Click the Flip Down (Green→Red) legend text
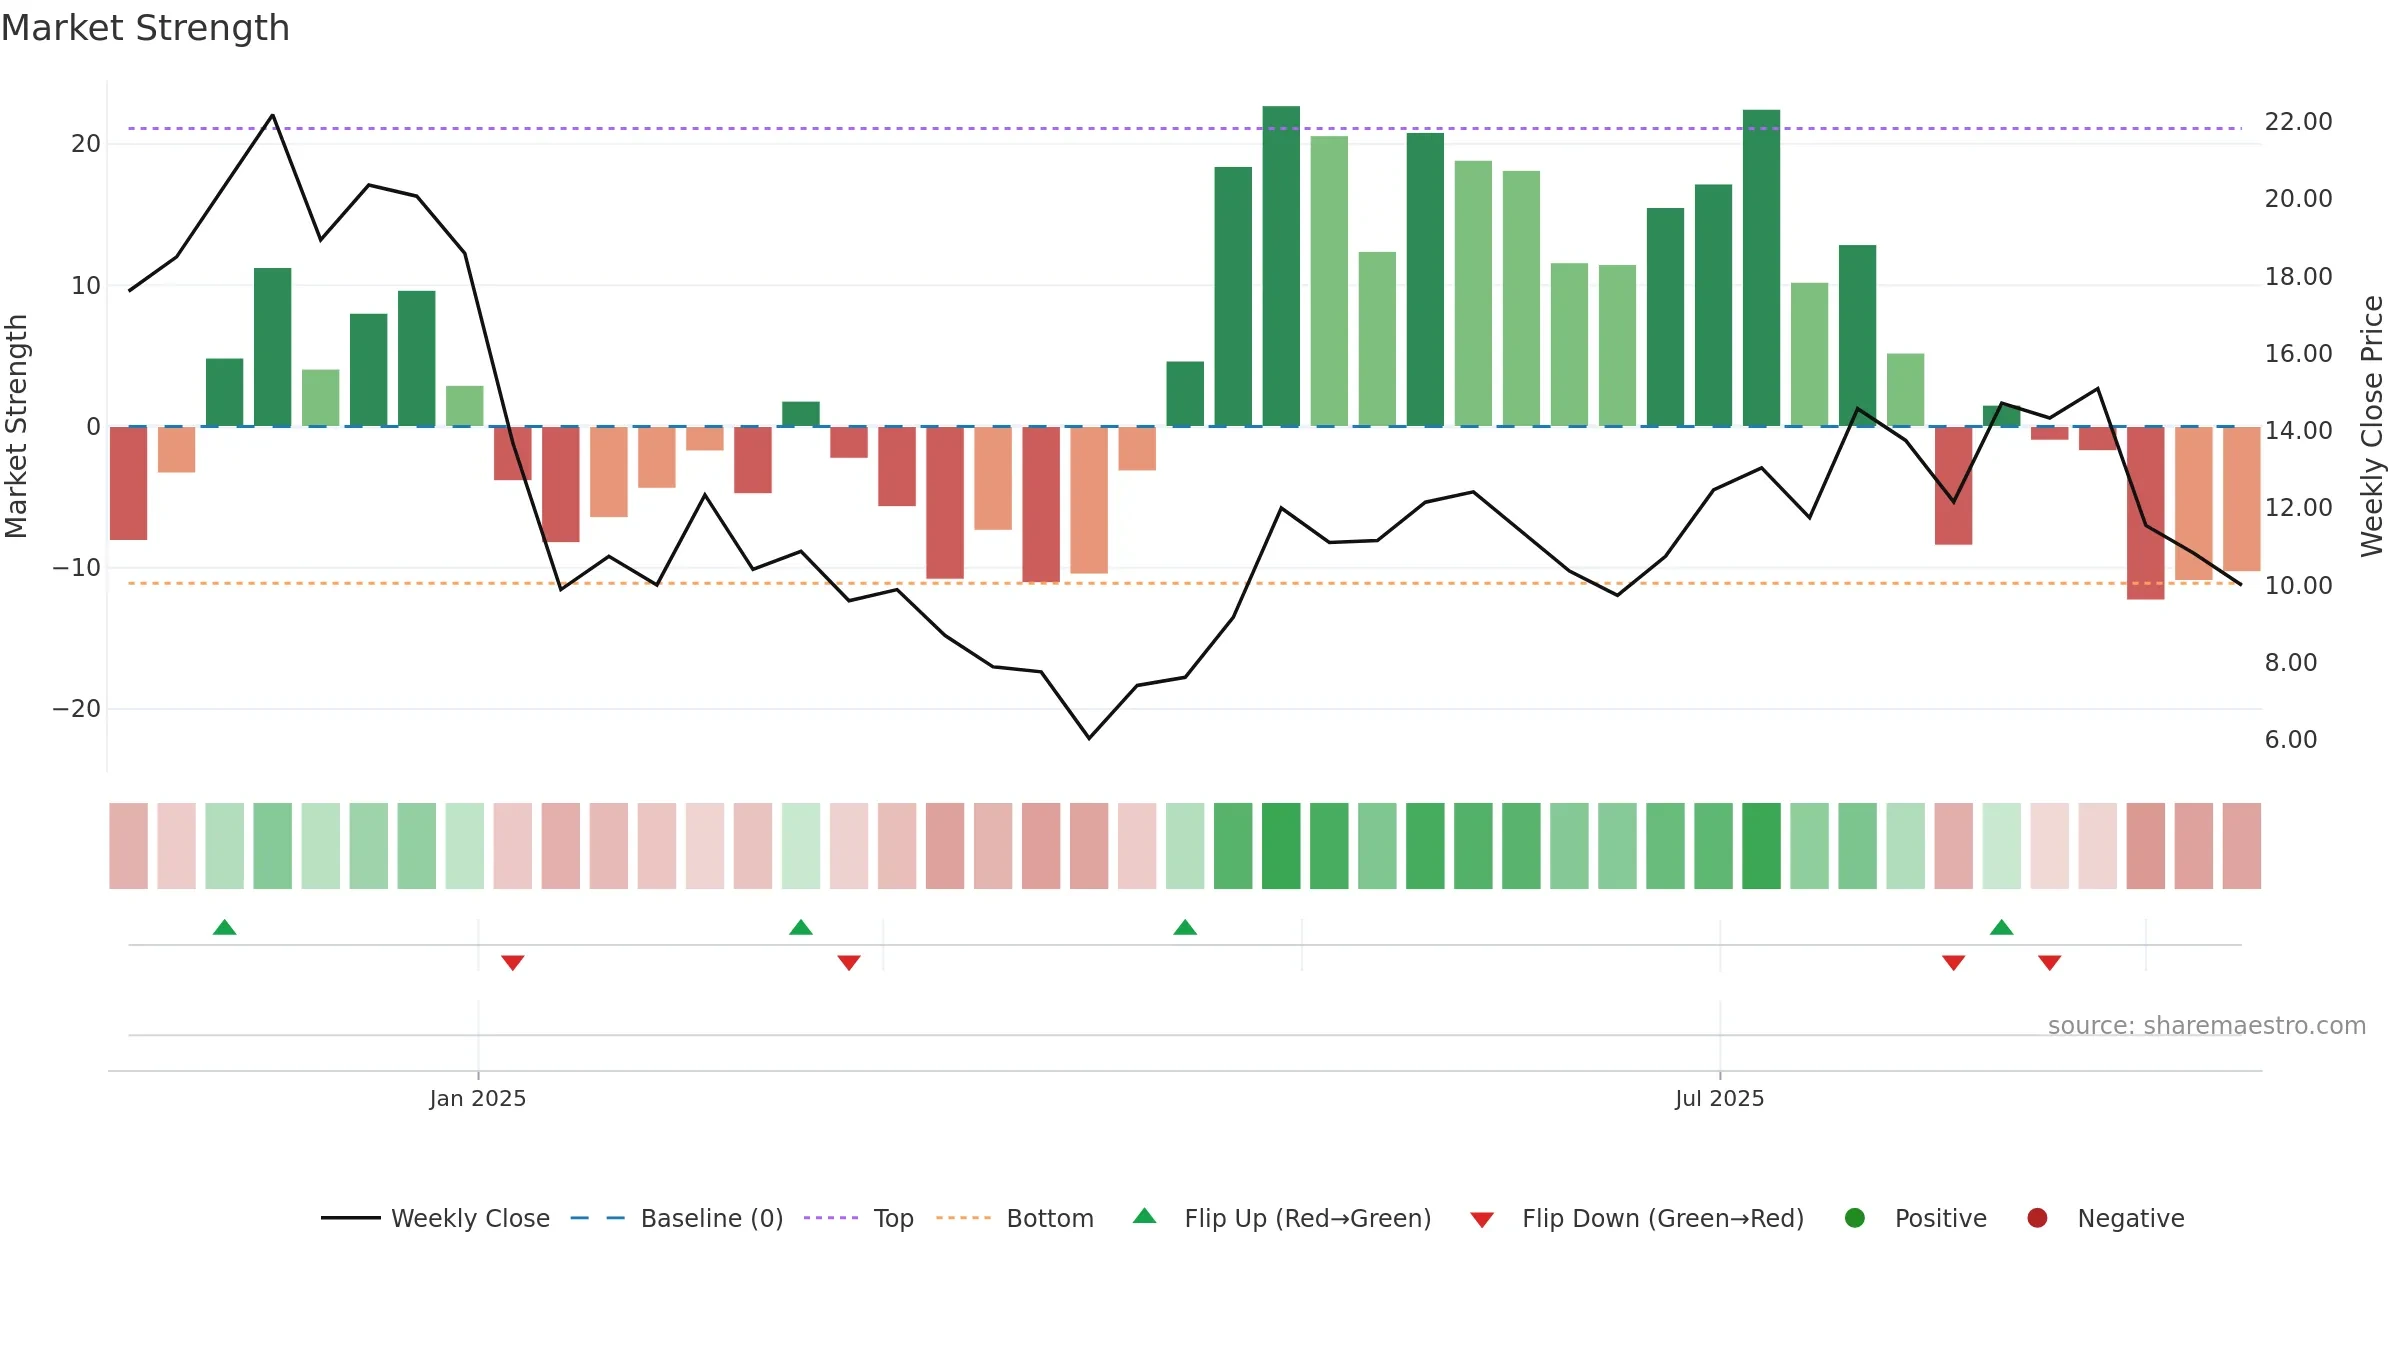 [1663, 1218]
